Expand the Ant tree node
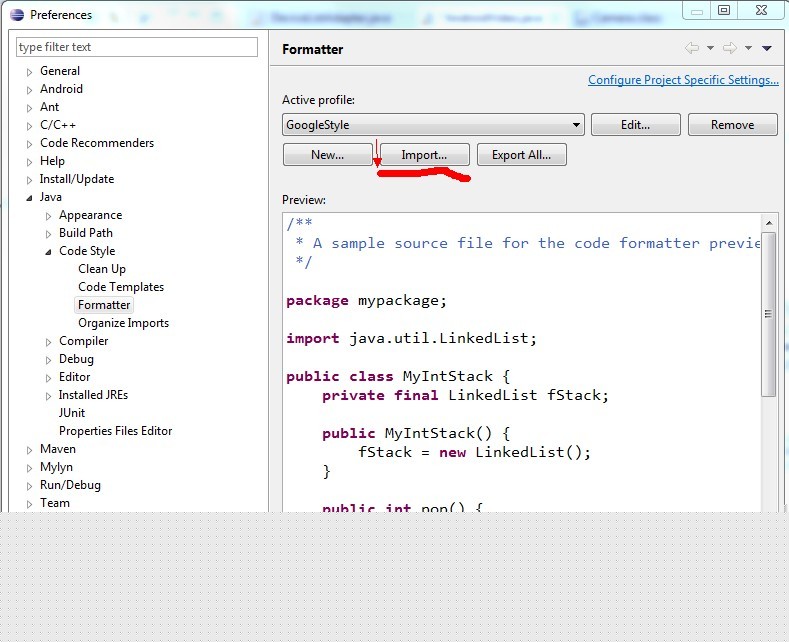789x642 pixels. [29, 108]
